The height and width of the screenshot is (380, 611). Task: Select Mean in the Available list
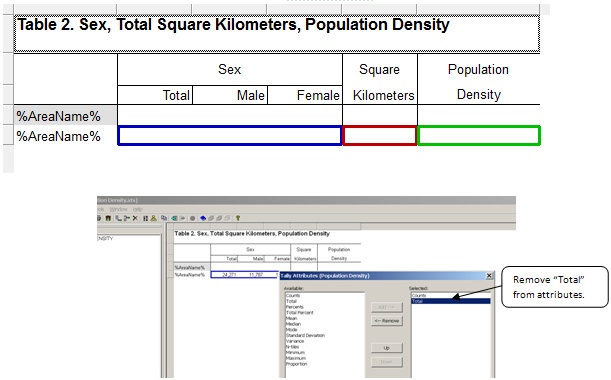(291, 318)
